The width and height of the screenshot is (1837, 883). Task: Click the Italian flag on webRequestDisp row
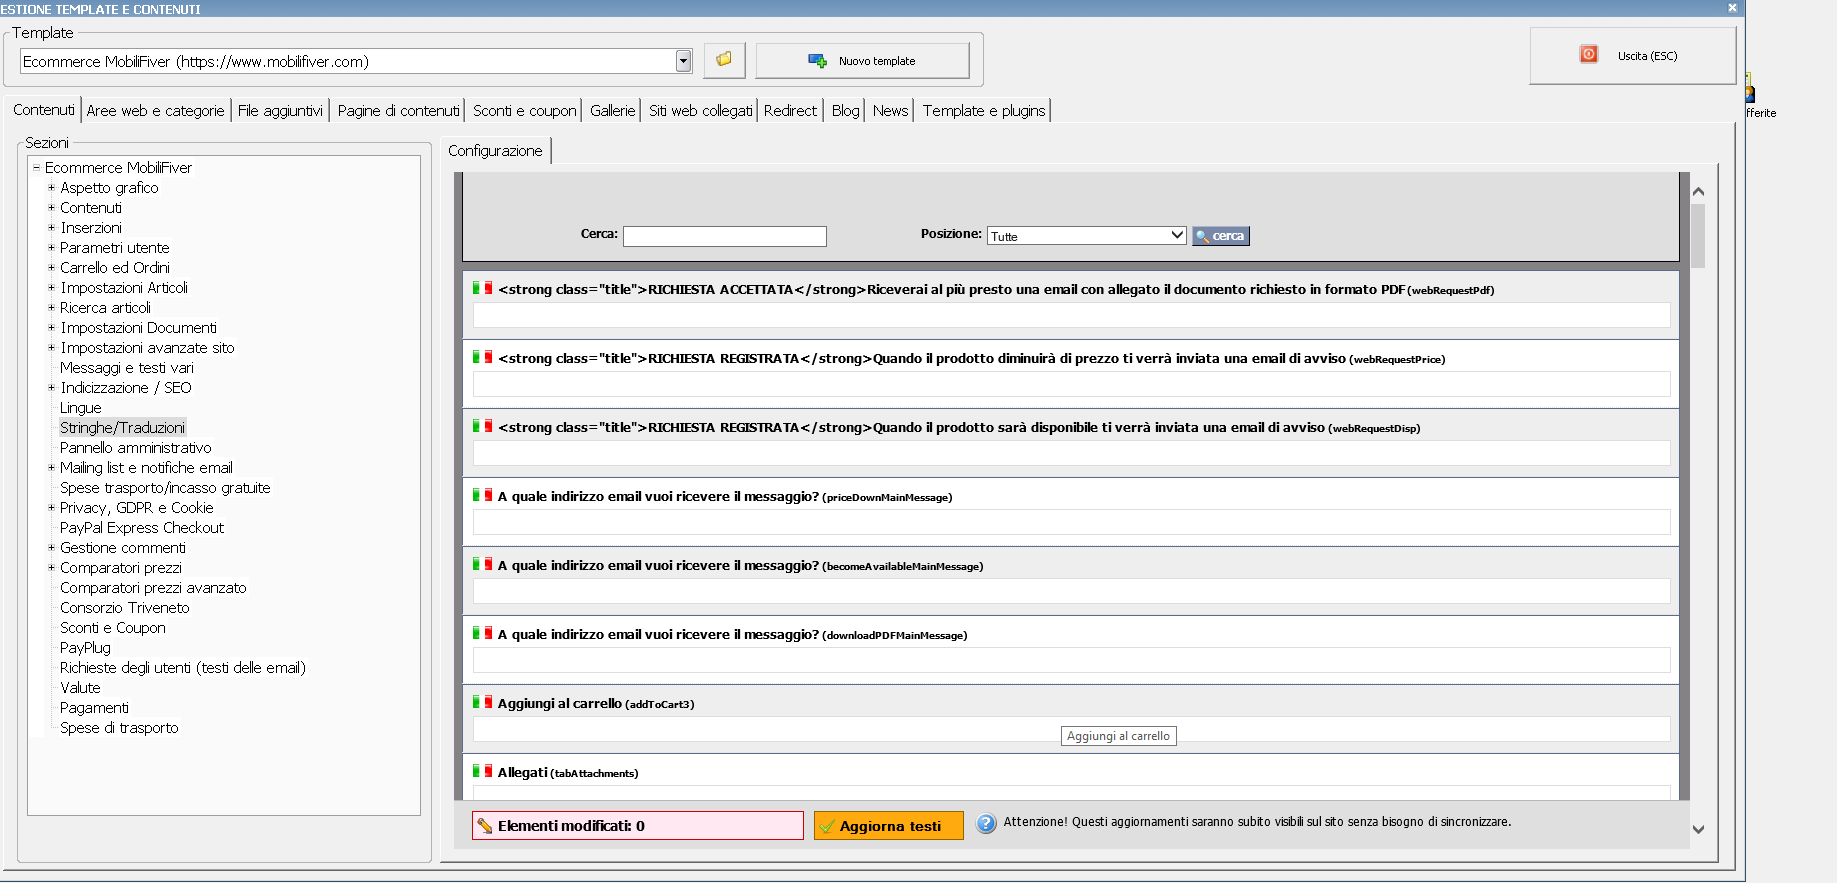(482, 426)
